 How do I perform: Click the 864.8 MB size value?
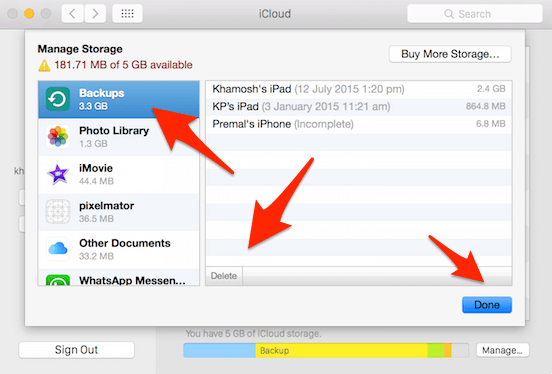(x=485, y=106)
